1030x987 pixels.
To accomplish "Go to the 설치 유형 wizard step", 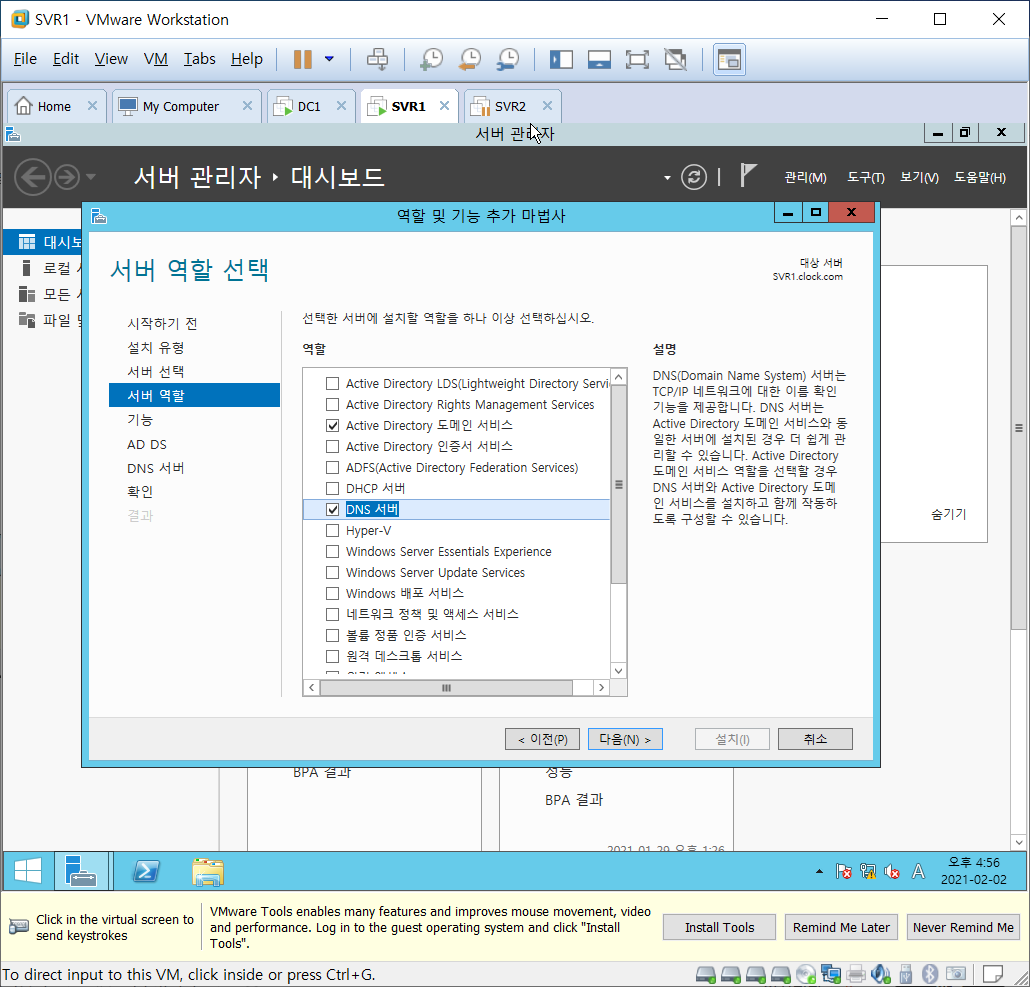I will point(156,347).
